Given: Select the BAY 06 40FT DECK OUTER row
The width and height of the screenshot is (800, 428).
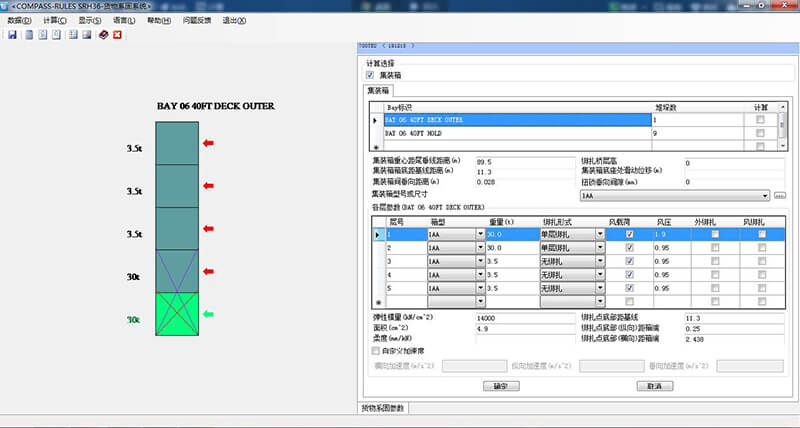Looking at the screenshot, I should (517, 120).
